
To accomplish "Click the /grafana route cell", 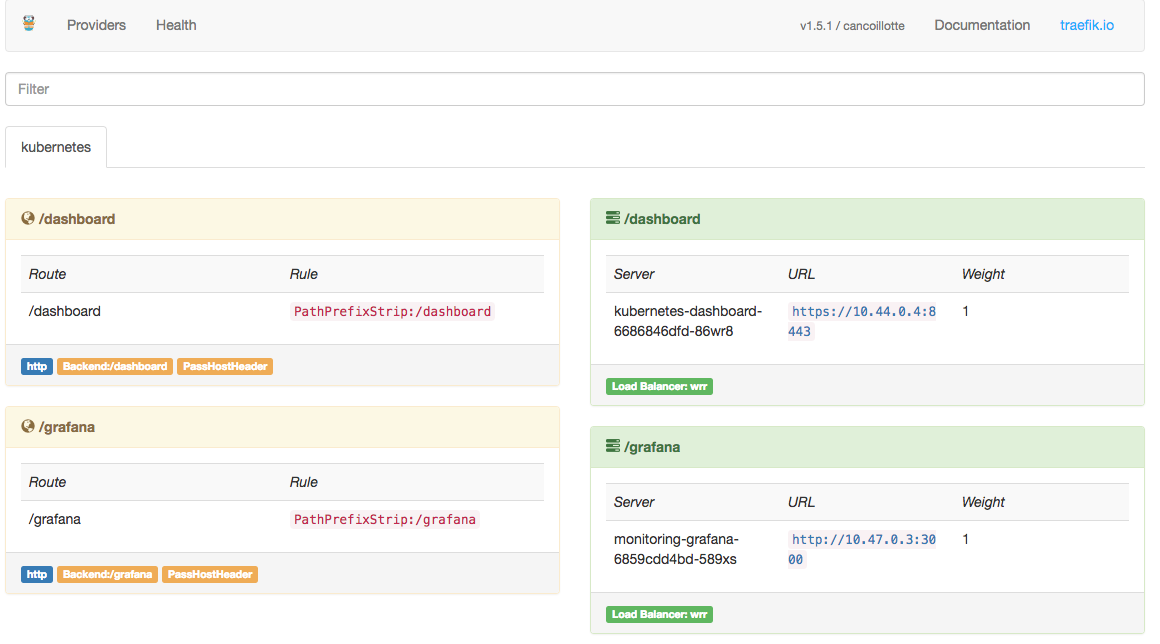I will point(55,519).
